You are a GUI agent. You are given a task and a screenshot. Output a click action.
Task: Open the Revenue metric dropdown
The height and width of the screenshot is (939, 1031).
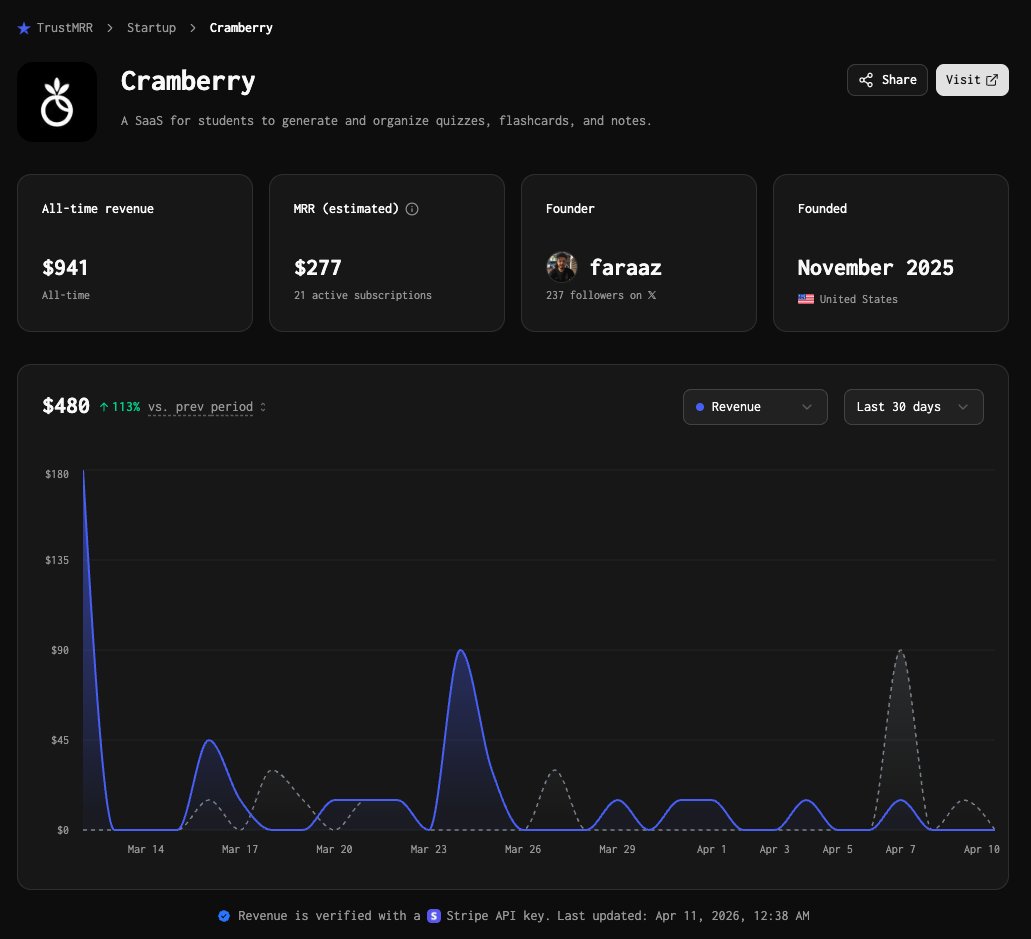[755, 407]
